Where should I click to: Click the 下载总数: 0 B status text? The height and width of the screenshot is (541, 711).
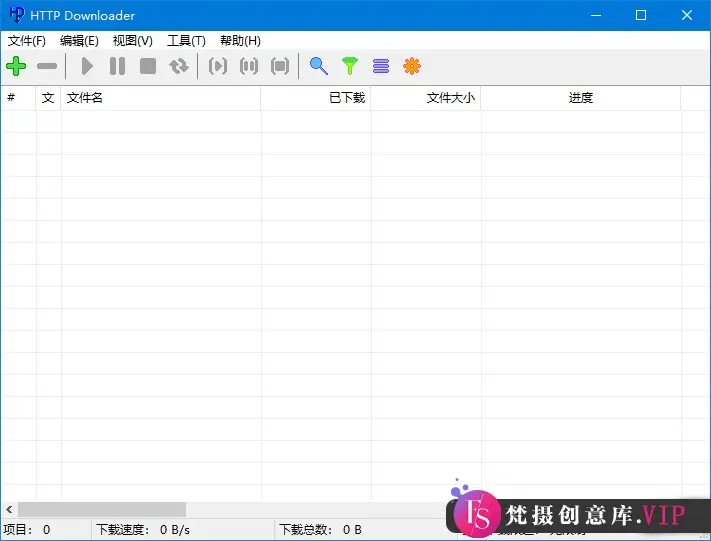tap(320, 530)
